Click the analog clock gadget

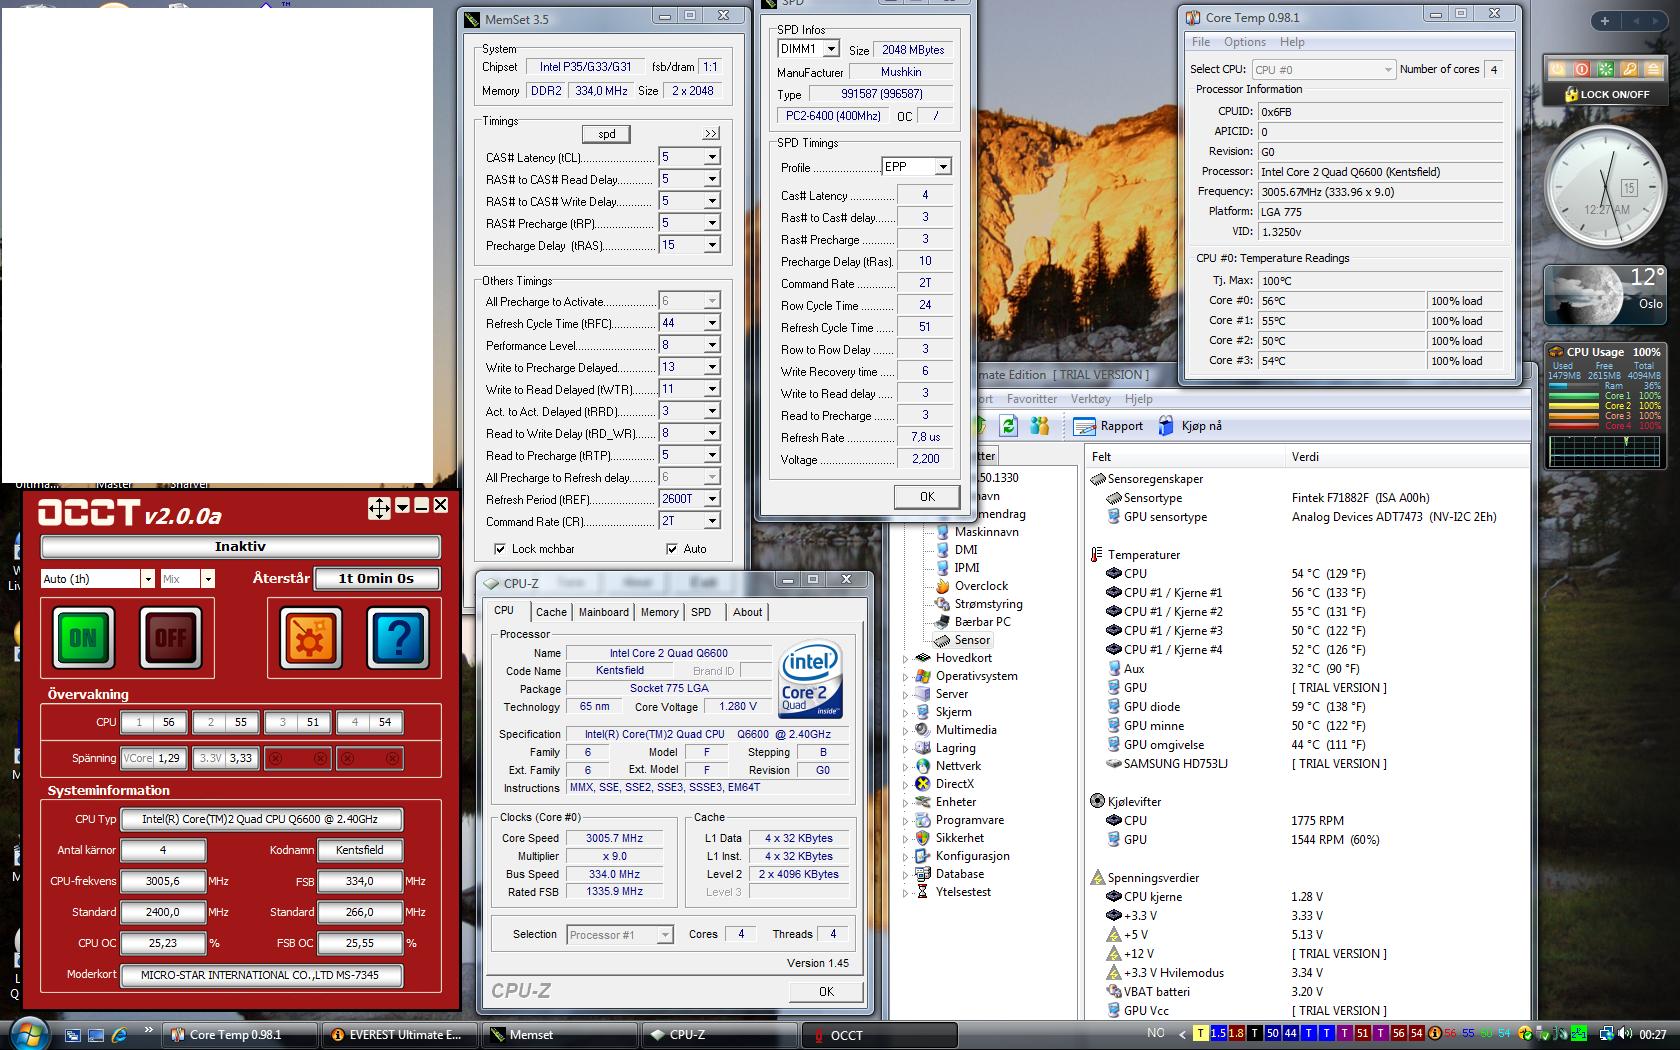pos(1606,189)
